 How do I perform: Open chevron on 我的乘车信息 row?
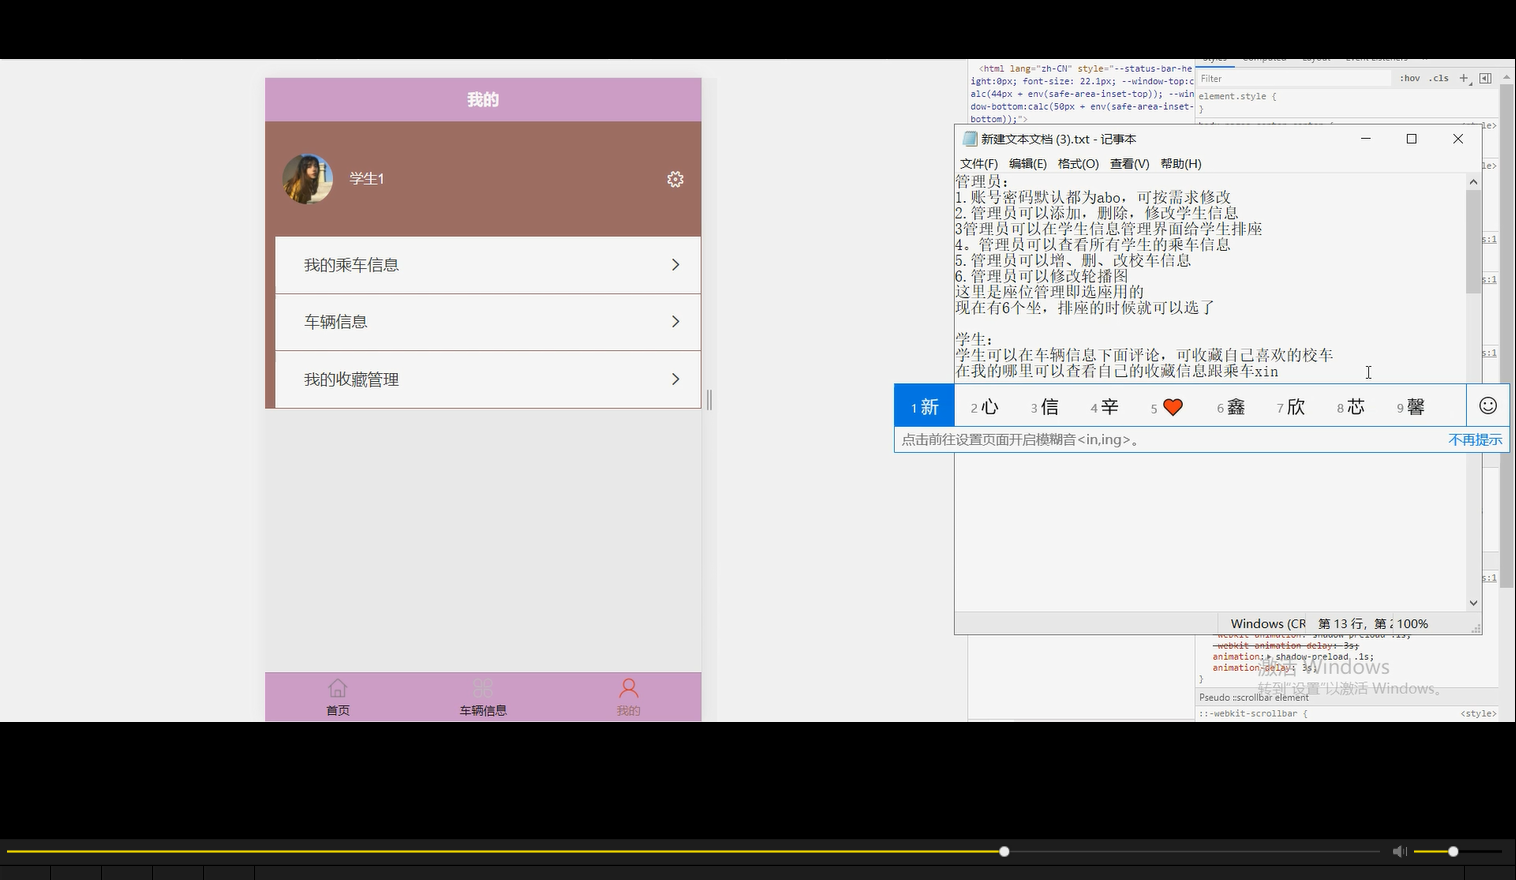point(675,265)
